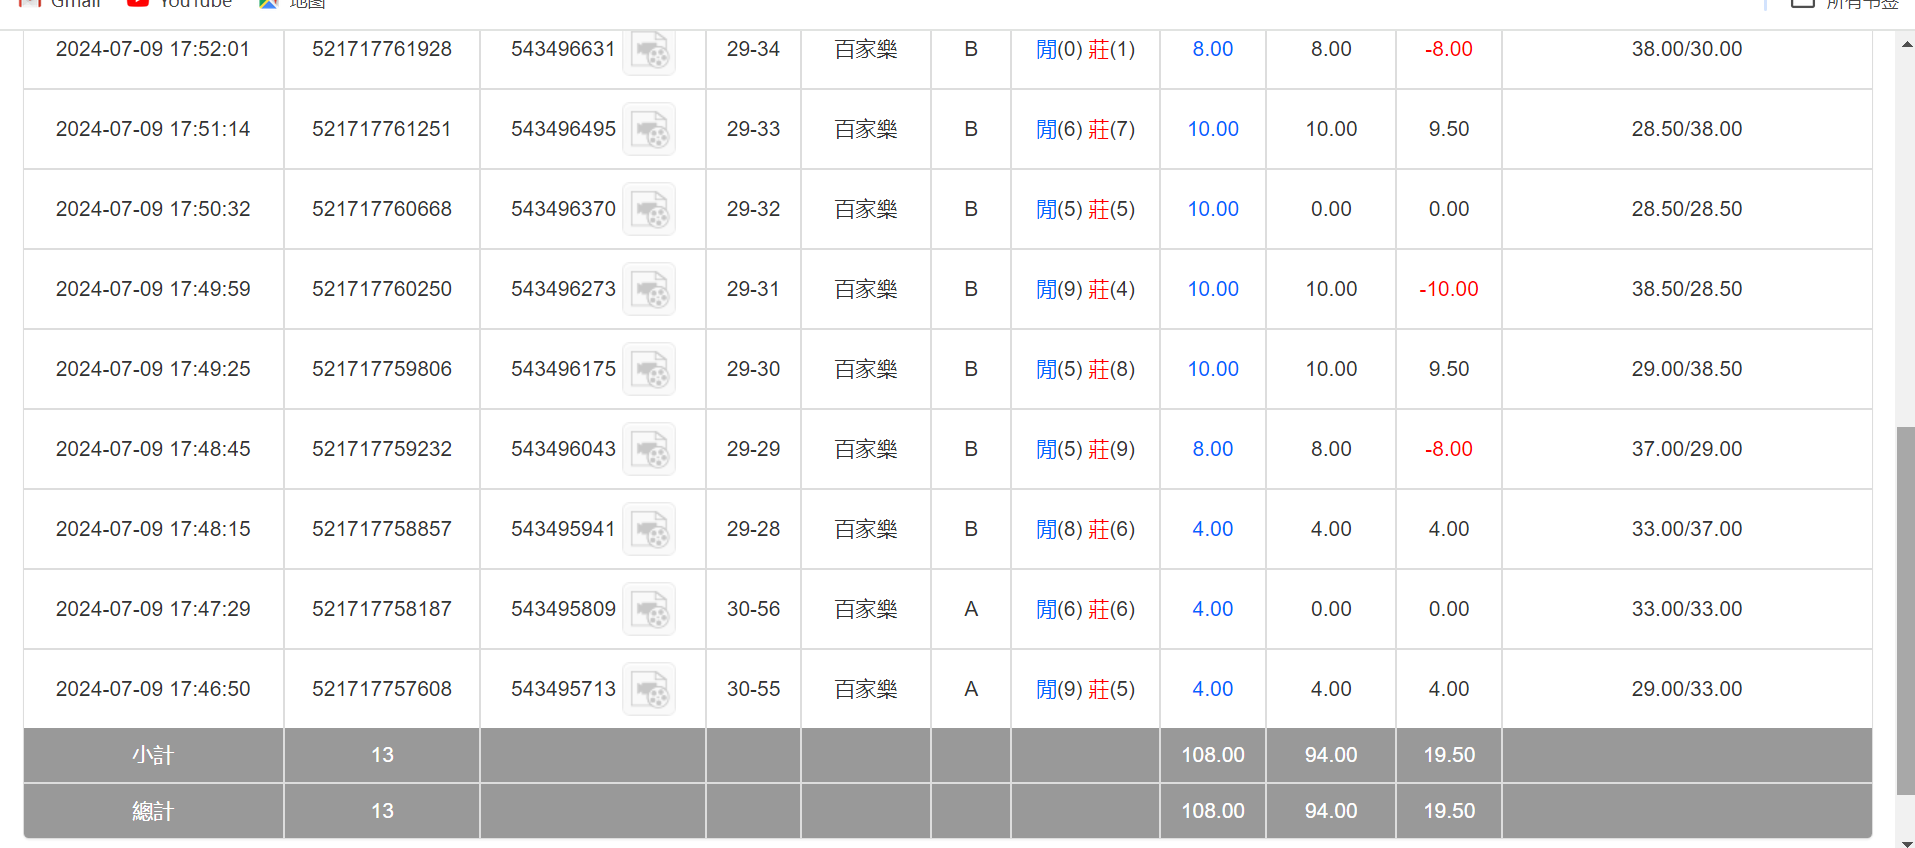Click blue 8.00 amount in 17:52:01 row
The width and height of the screenshot is (1915, 848).
click(1212, 49)
